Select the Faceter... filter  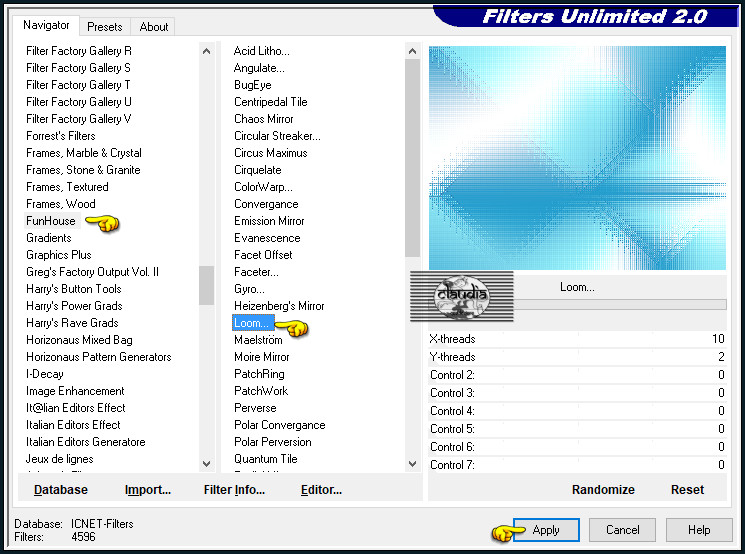click(257, 272)
